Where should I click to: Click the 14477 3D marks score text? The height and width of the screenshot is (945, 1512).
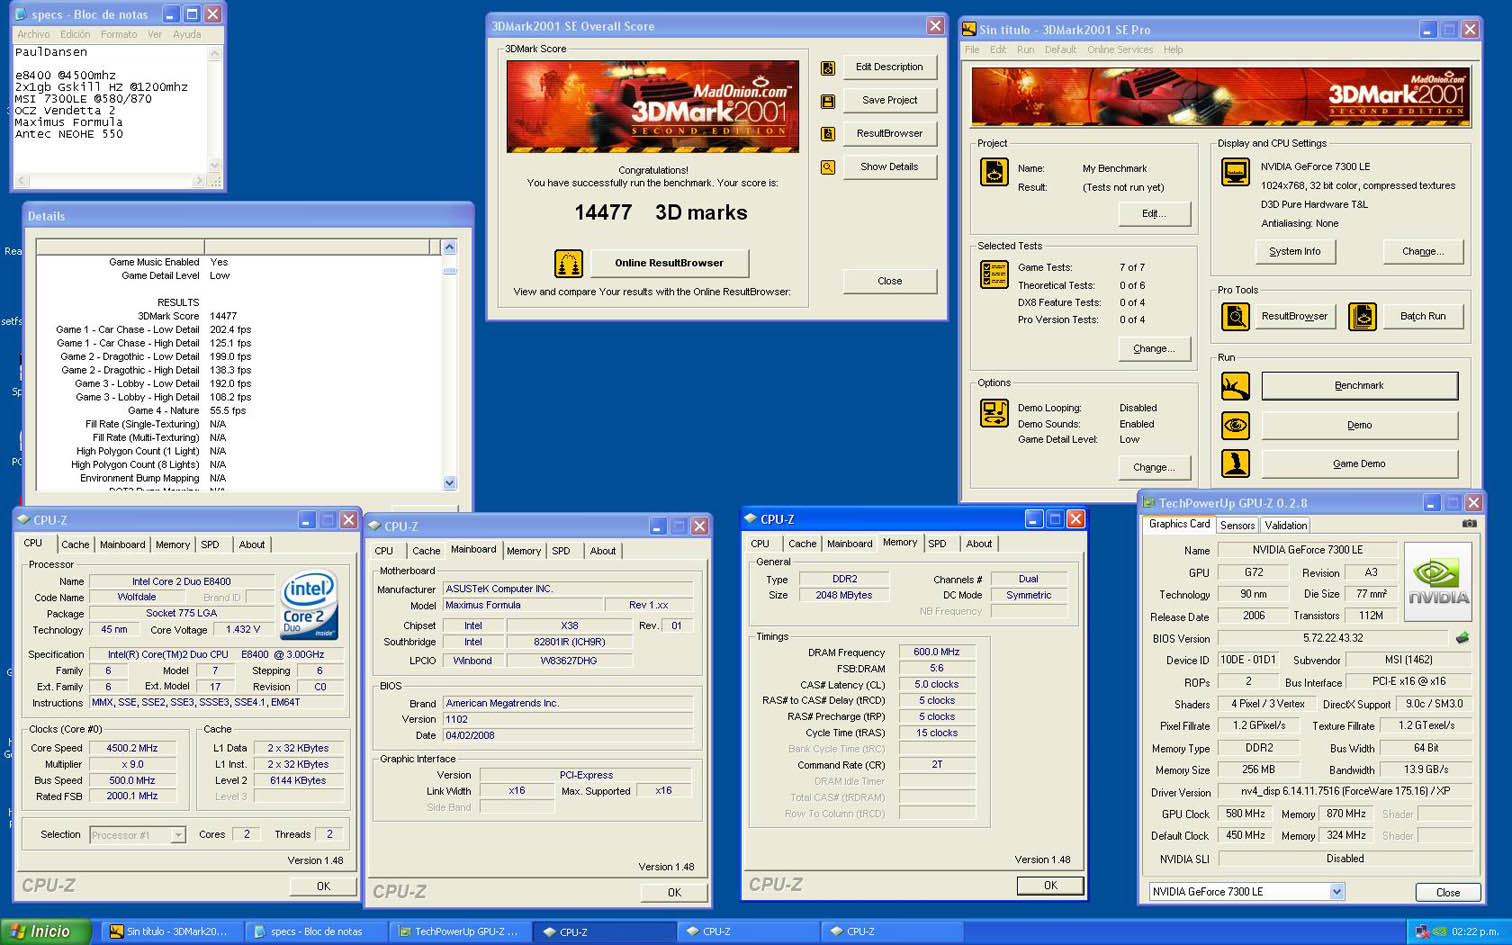click(x=661, y=213)
